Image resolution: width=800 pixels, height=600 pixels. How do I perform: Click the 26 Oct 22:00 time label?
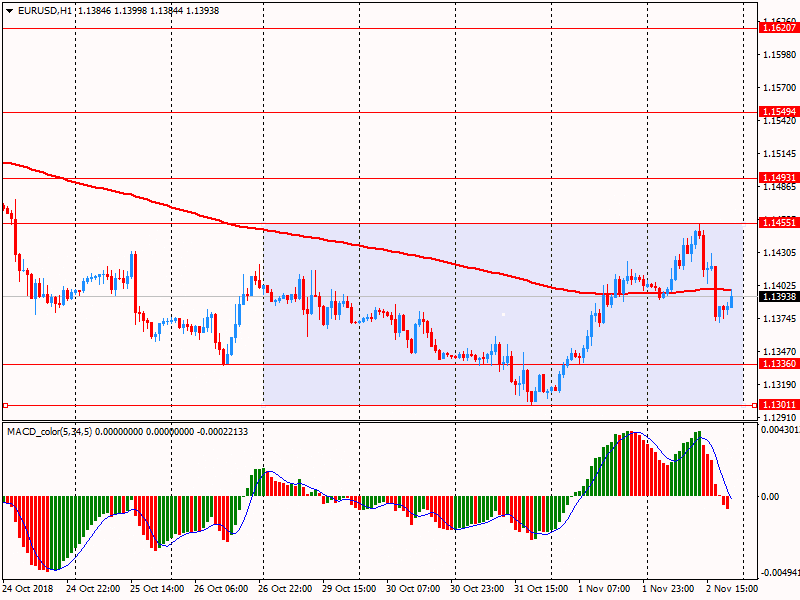(285, 588)
